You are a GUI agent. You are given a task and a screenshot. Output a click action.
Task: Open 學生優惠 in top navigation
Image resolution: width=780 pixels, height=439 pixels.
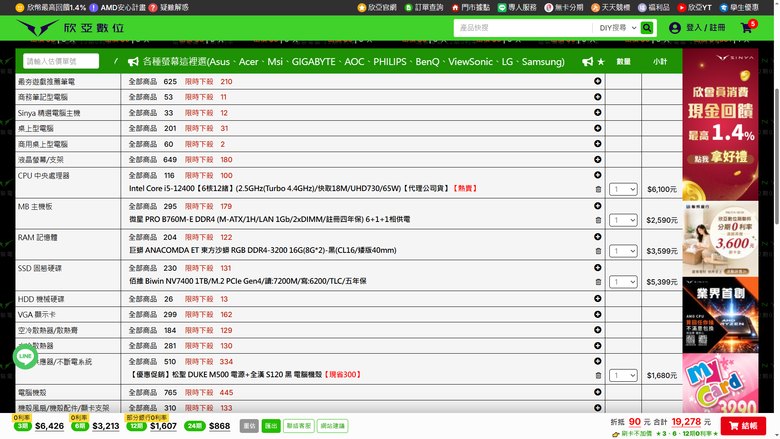pos(739,7)
